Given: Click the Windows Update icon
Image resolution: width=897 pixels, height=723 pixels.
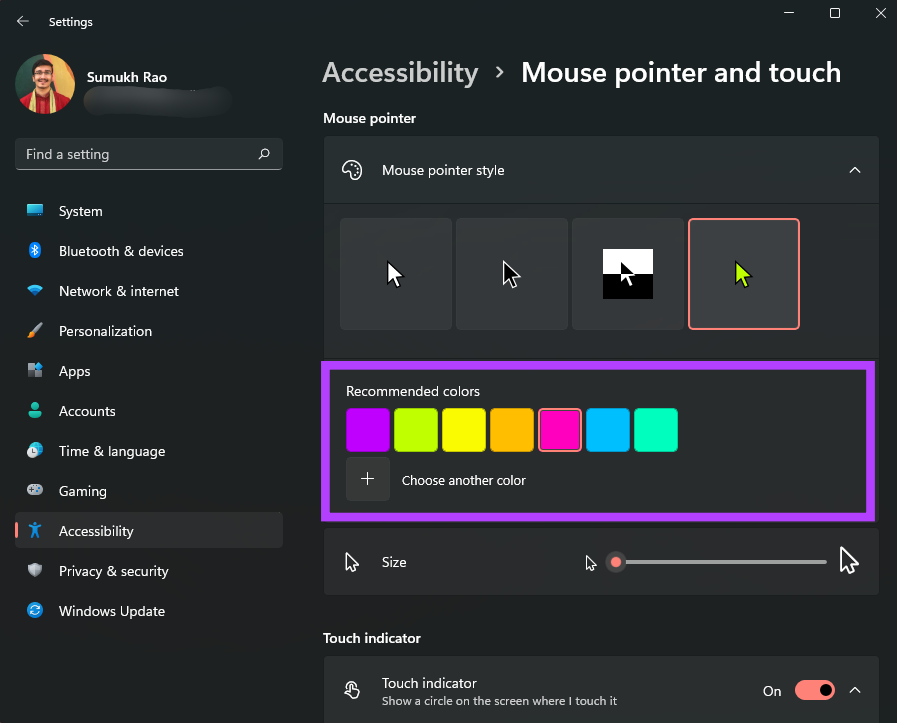Looking at the screenshot, I should click(37, 611).
